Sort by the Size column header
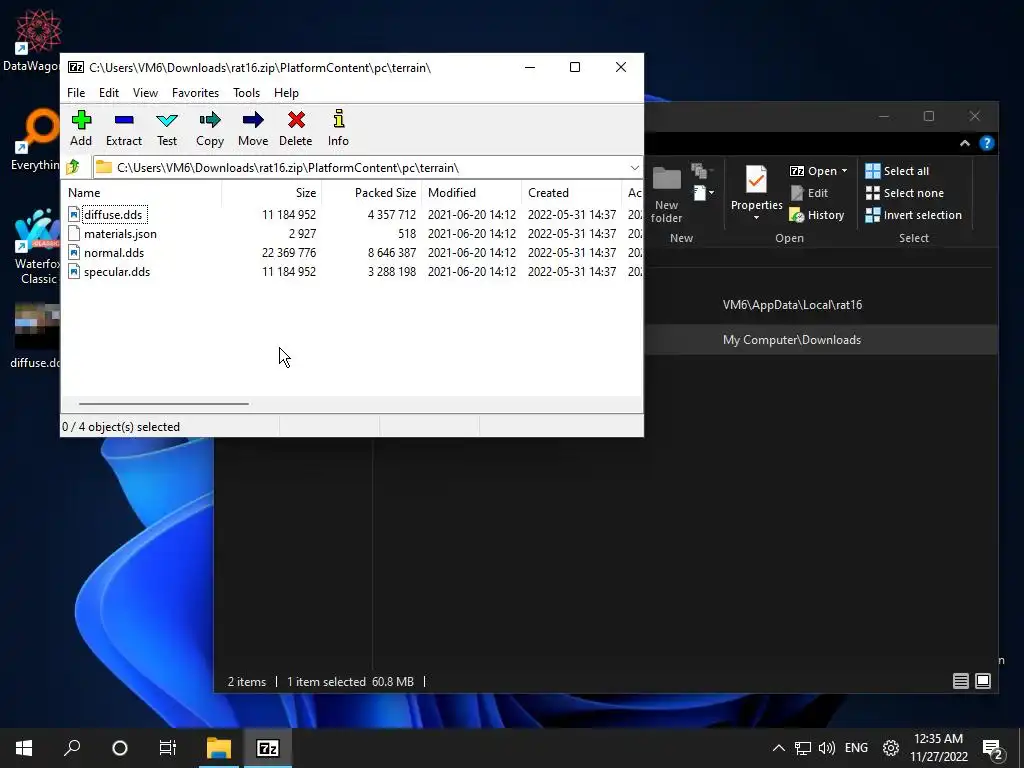 click(272, 193)
